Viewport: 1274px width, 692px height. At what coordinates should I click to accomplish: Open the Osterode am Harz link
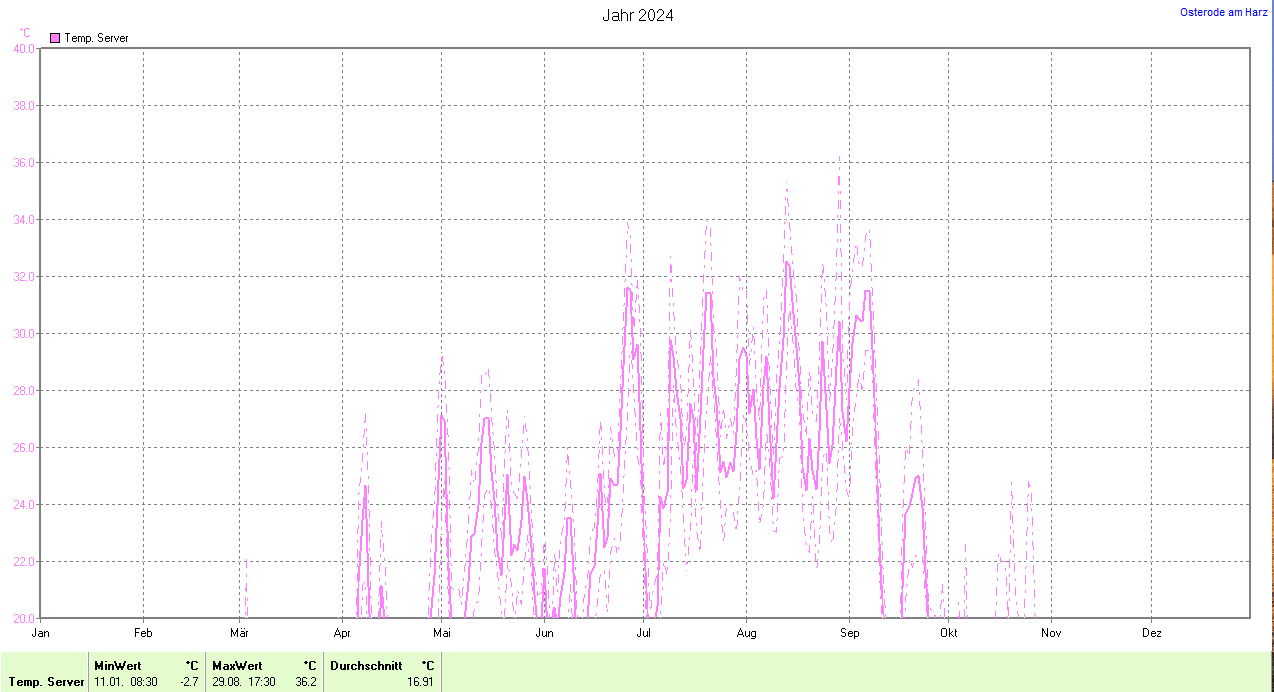(1223, 12)
